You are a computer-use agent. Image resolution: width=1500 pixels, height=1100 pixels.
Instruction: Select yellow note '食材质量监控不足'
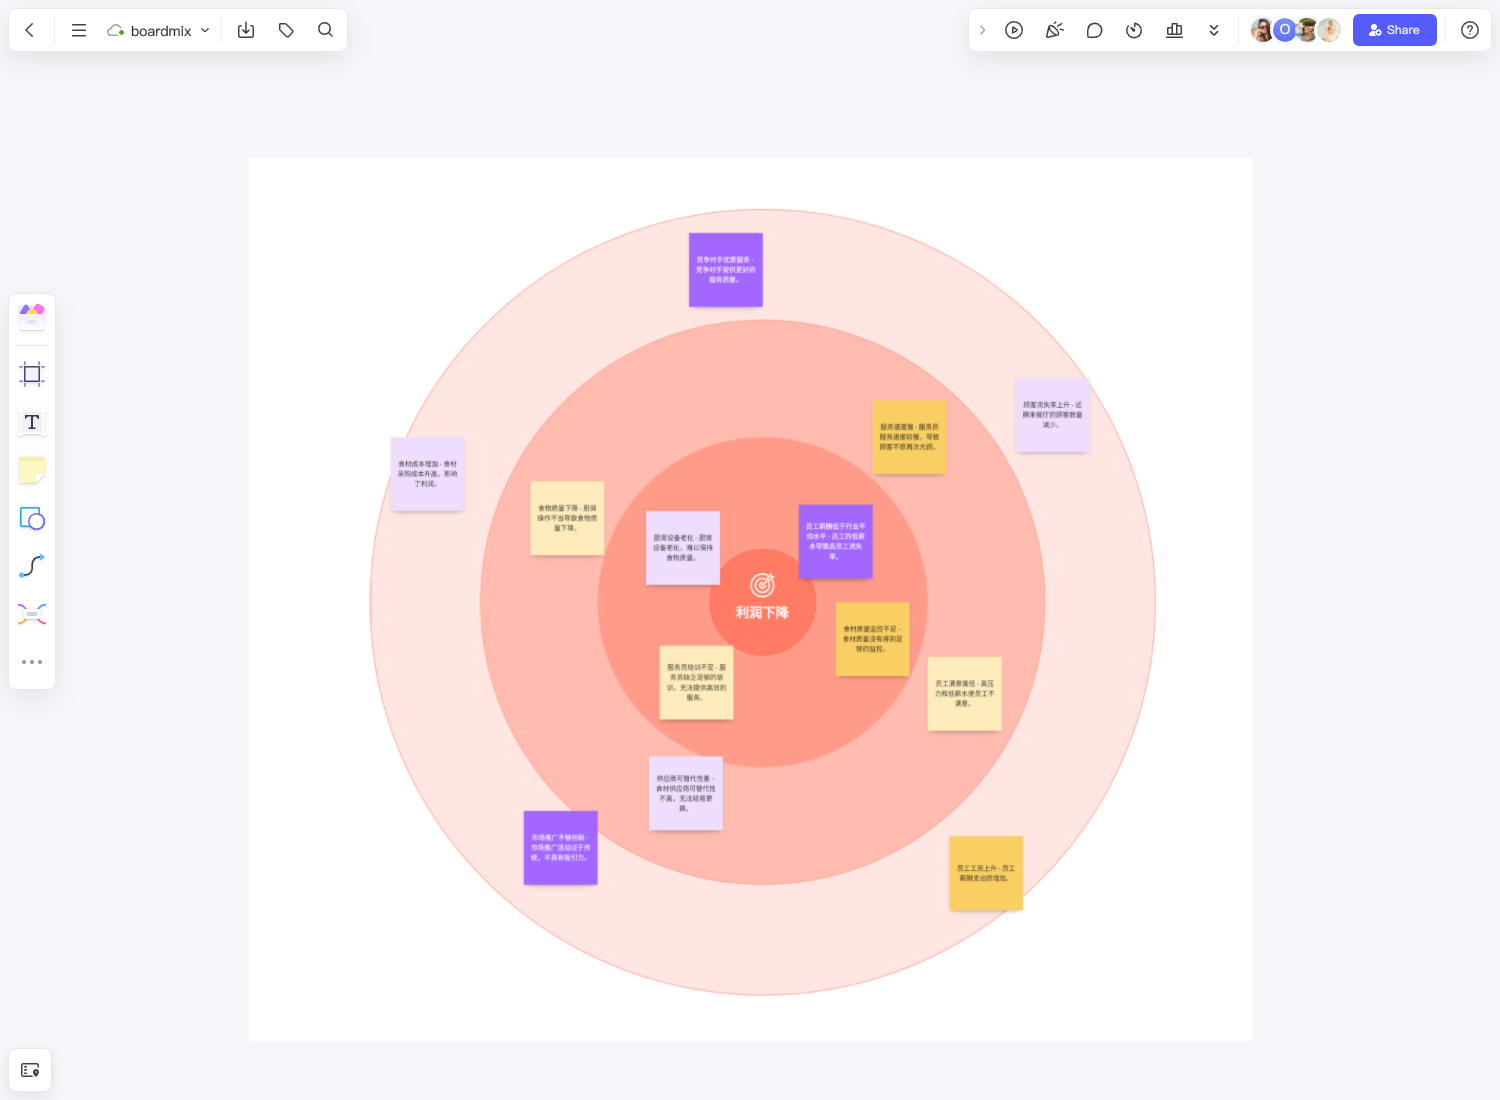pyautogui.click(x=872, y=639)
